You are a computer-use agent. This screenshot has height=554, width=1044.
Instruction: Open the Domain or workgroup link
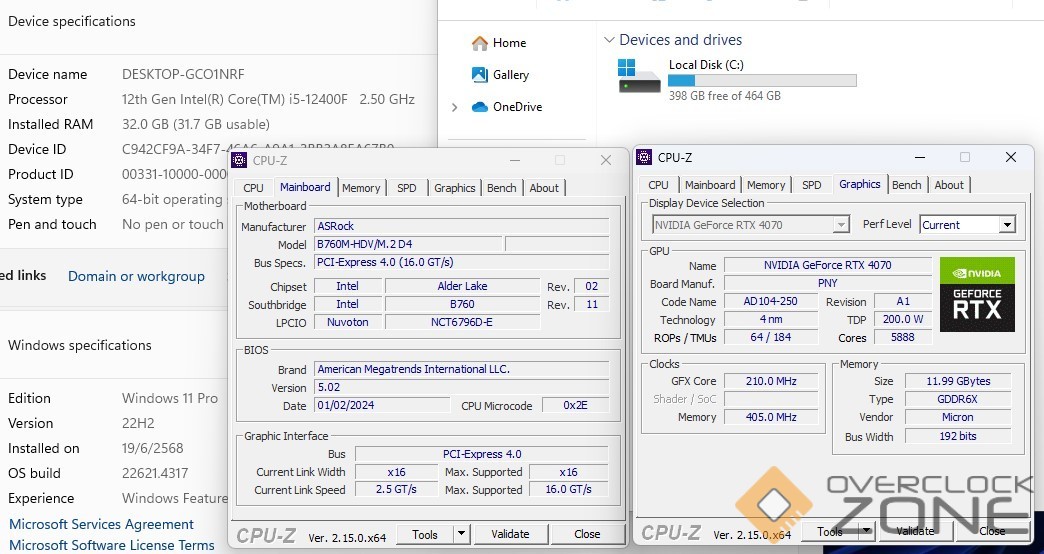136,276
